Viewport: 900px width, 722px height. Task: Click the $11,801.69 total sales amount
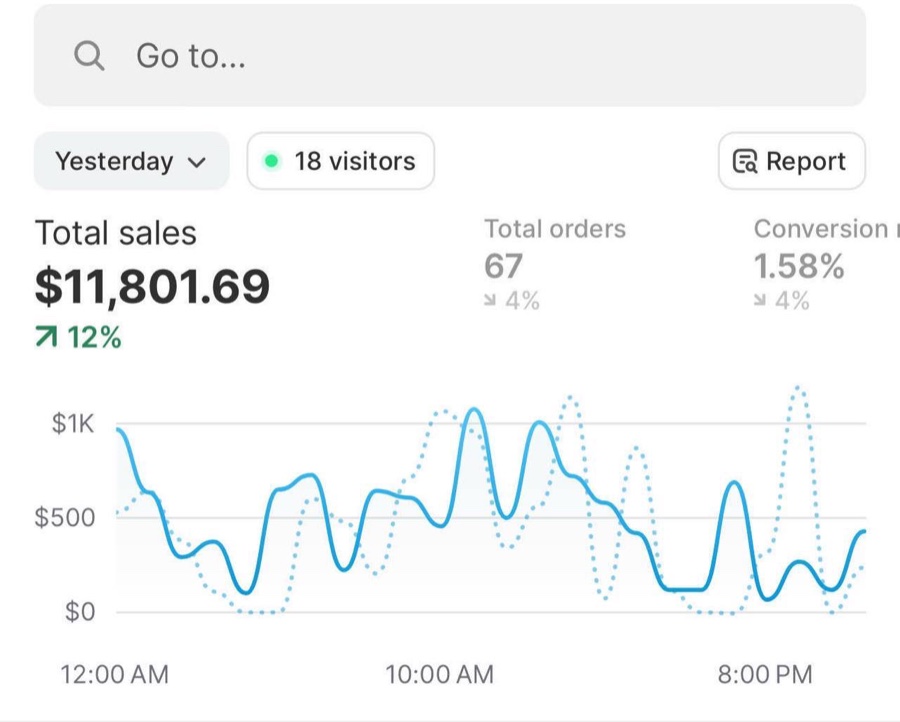point(152,286)
